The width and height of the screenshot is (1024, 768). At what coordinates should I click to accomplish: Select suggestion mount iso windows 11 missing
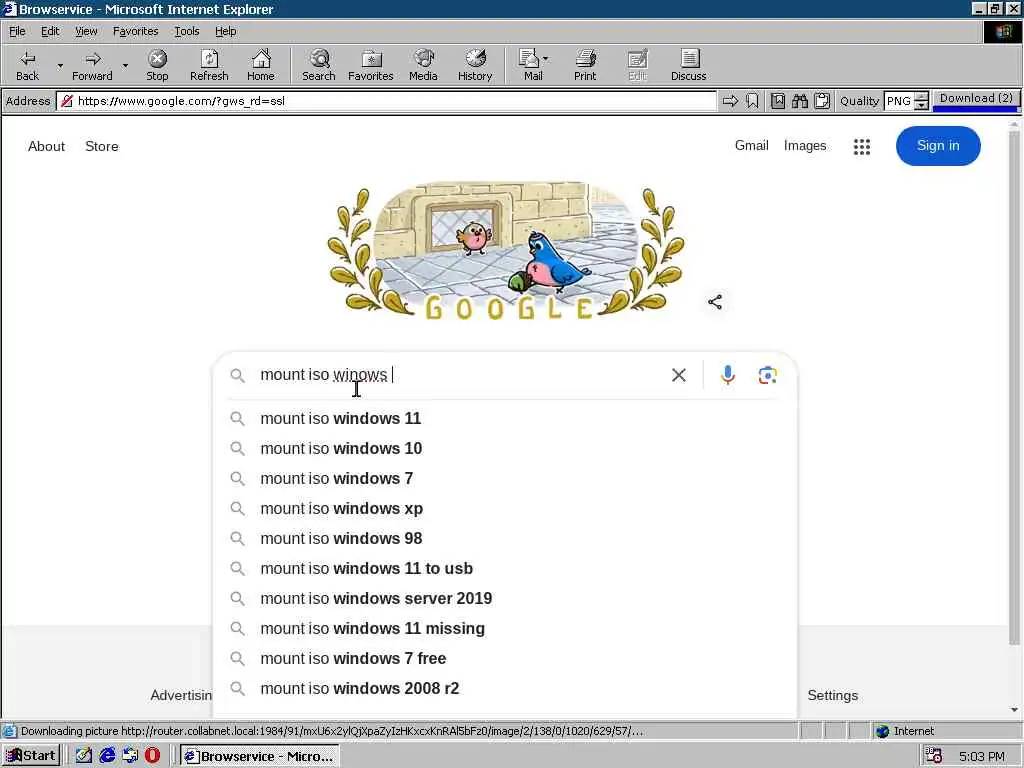(505, 629)
